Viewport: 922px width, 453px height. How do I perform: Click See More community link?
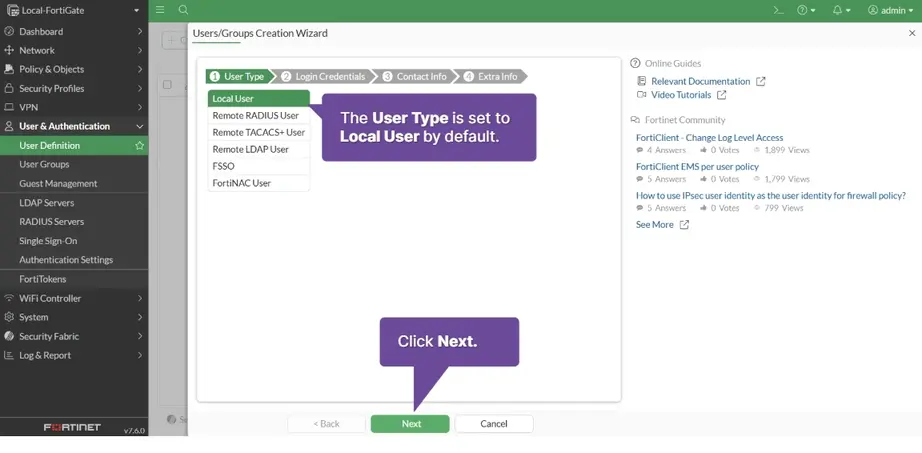[654, 224]
